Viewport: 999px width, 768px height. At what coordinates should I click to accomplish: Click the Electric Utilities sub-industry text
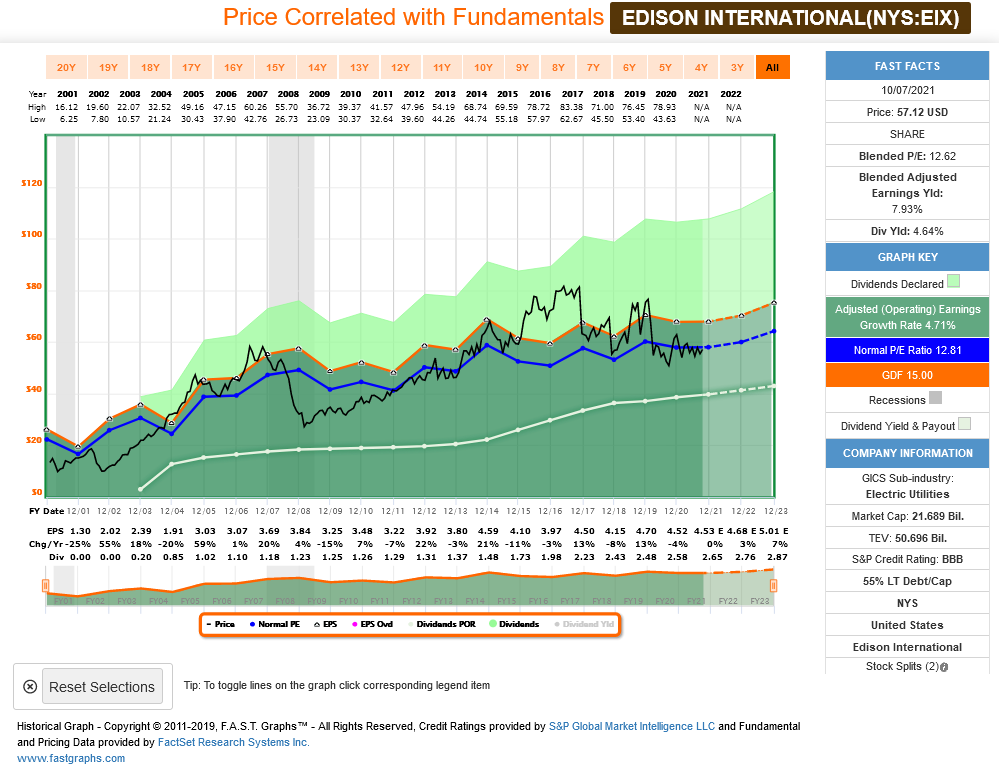pyautogui.click(x=907, y=494)
